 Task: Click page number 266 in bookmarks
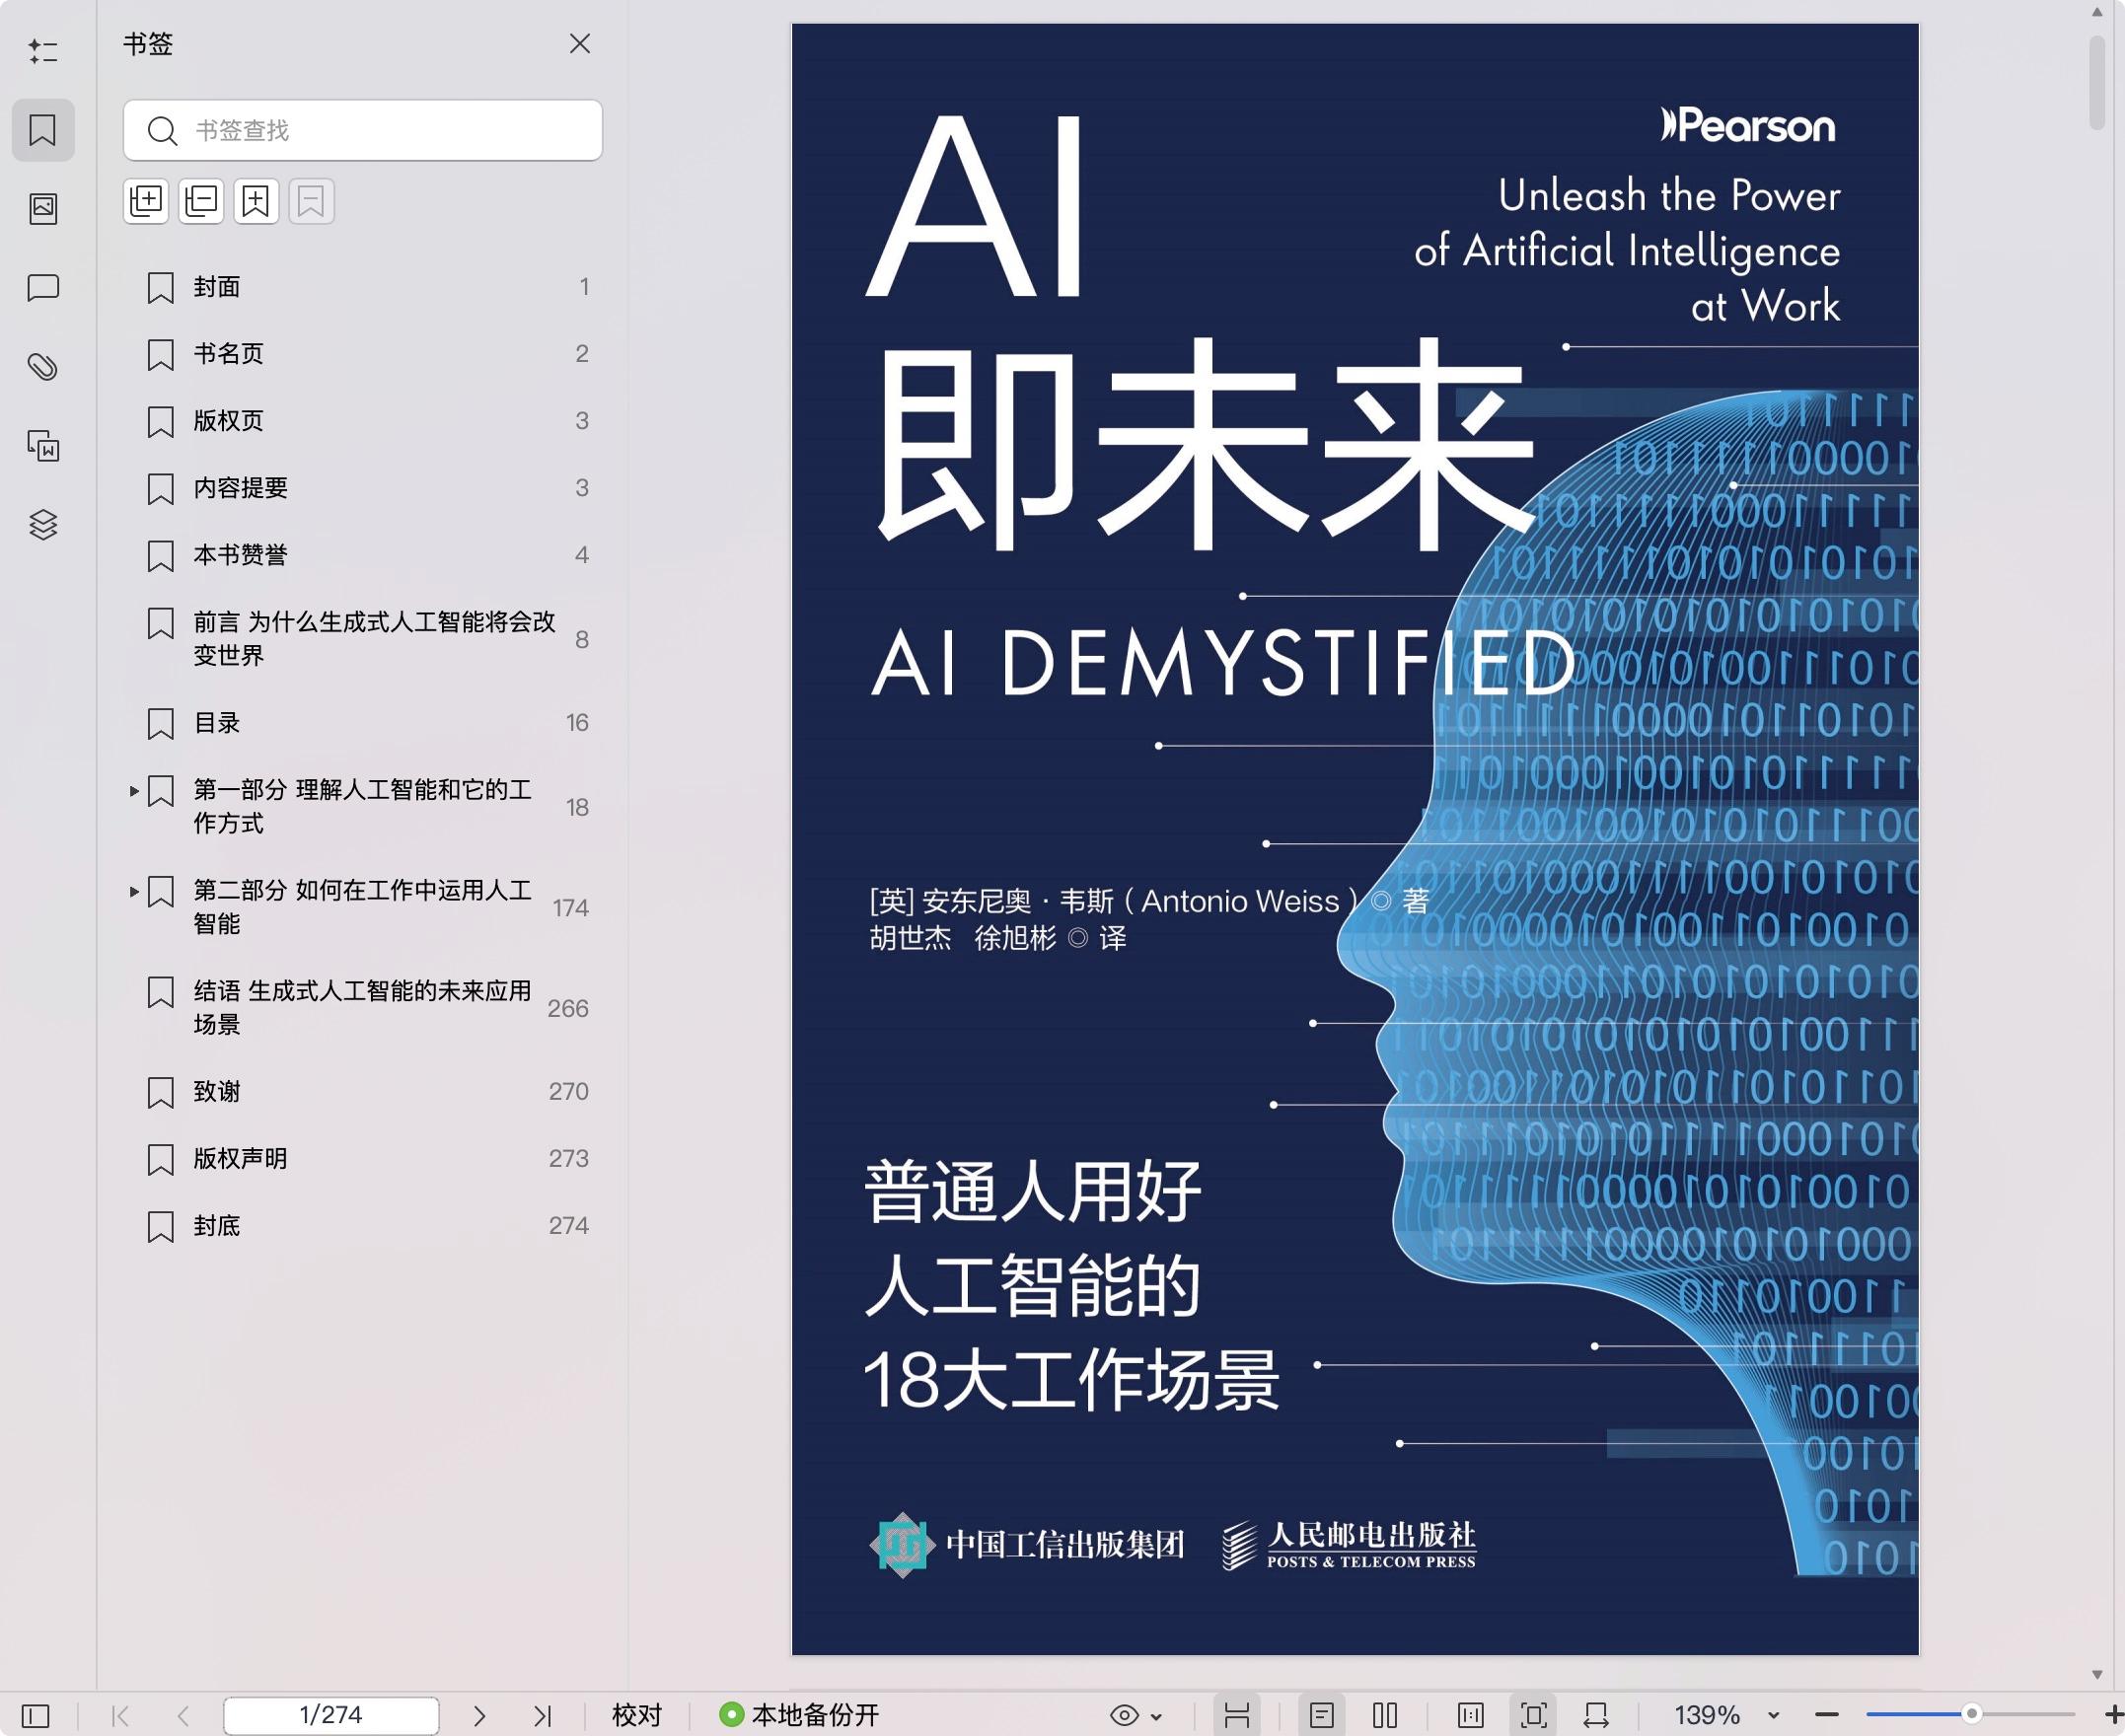(x=568, y=1008)
